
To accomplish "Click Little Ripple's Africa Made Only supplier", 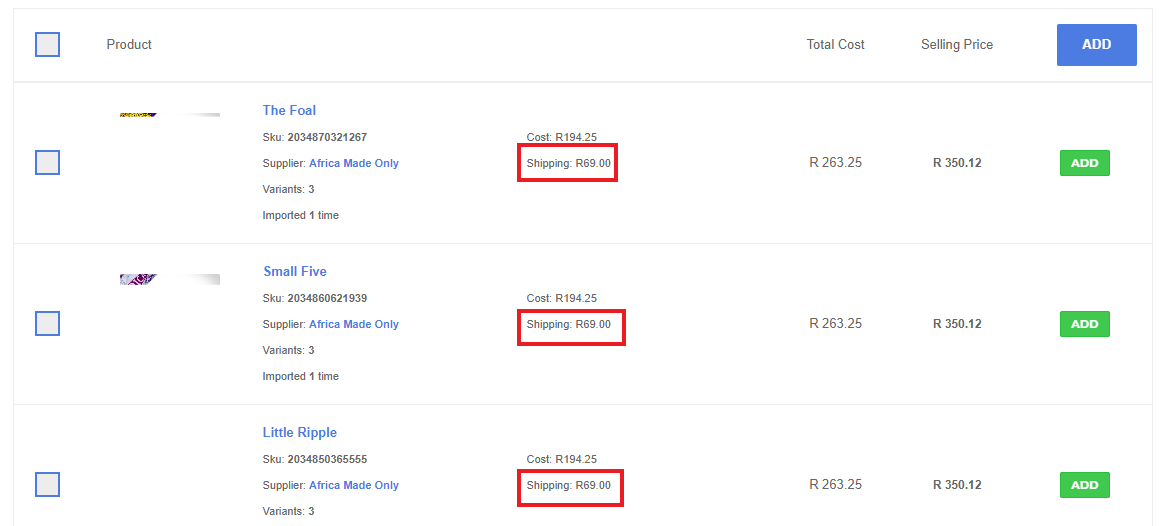I will [x=354, y=485].
